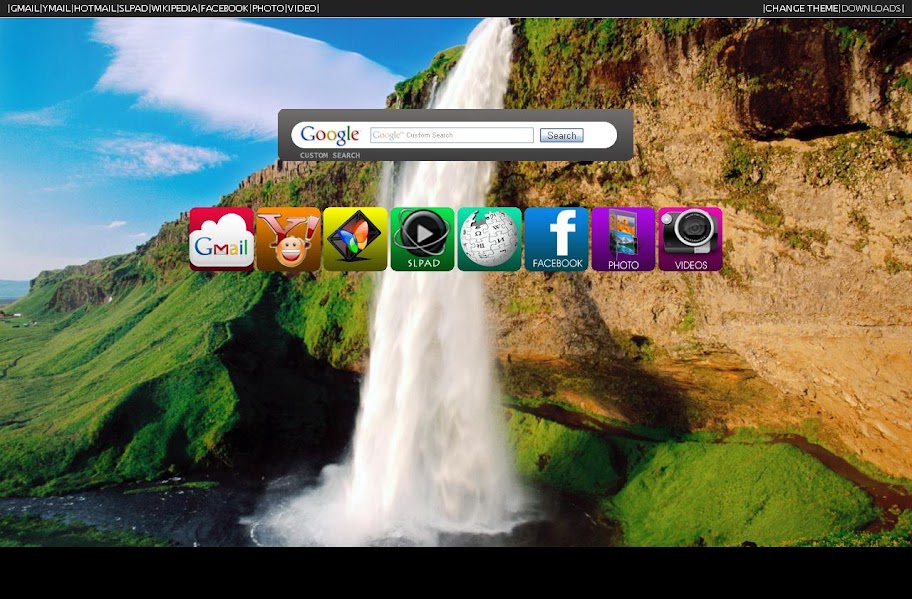Select PHOTO in the top bar
Screen dimensions: 912x599
click(268, 8)
